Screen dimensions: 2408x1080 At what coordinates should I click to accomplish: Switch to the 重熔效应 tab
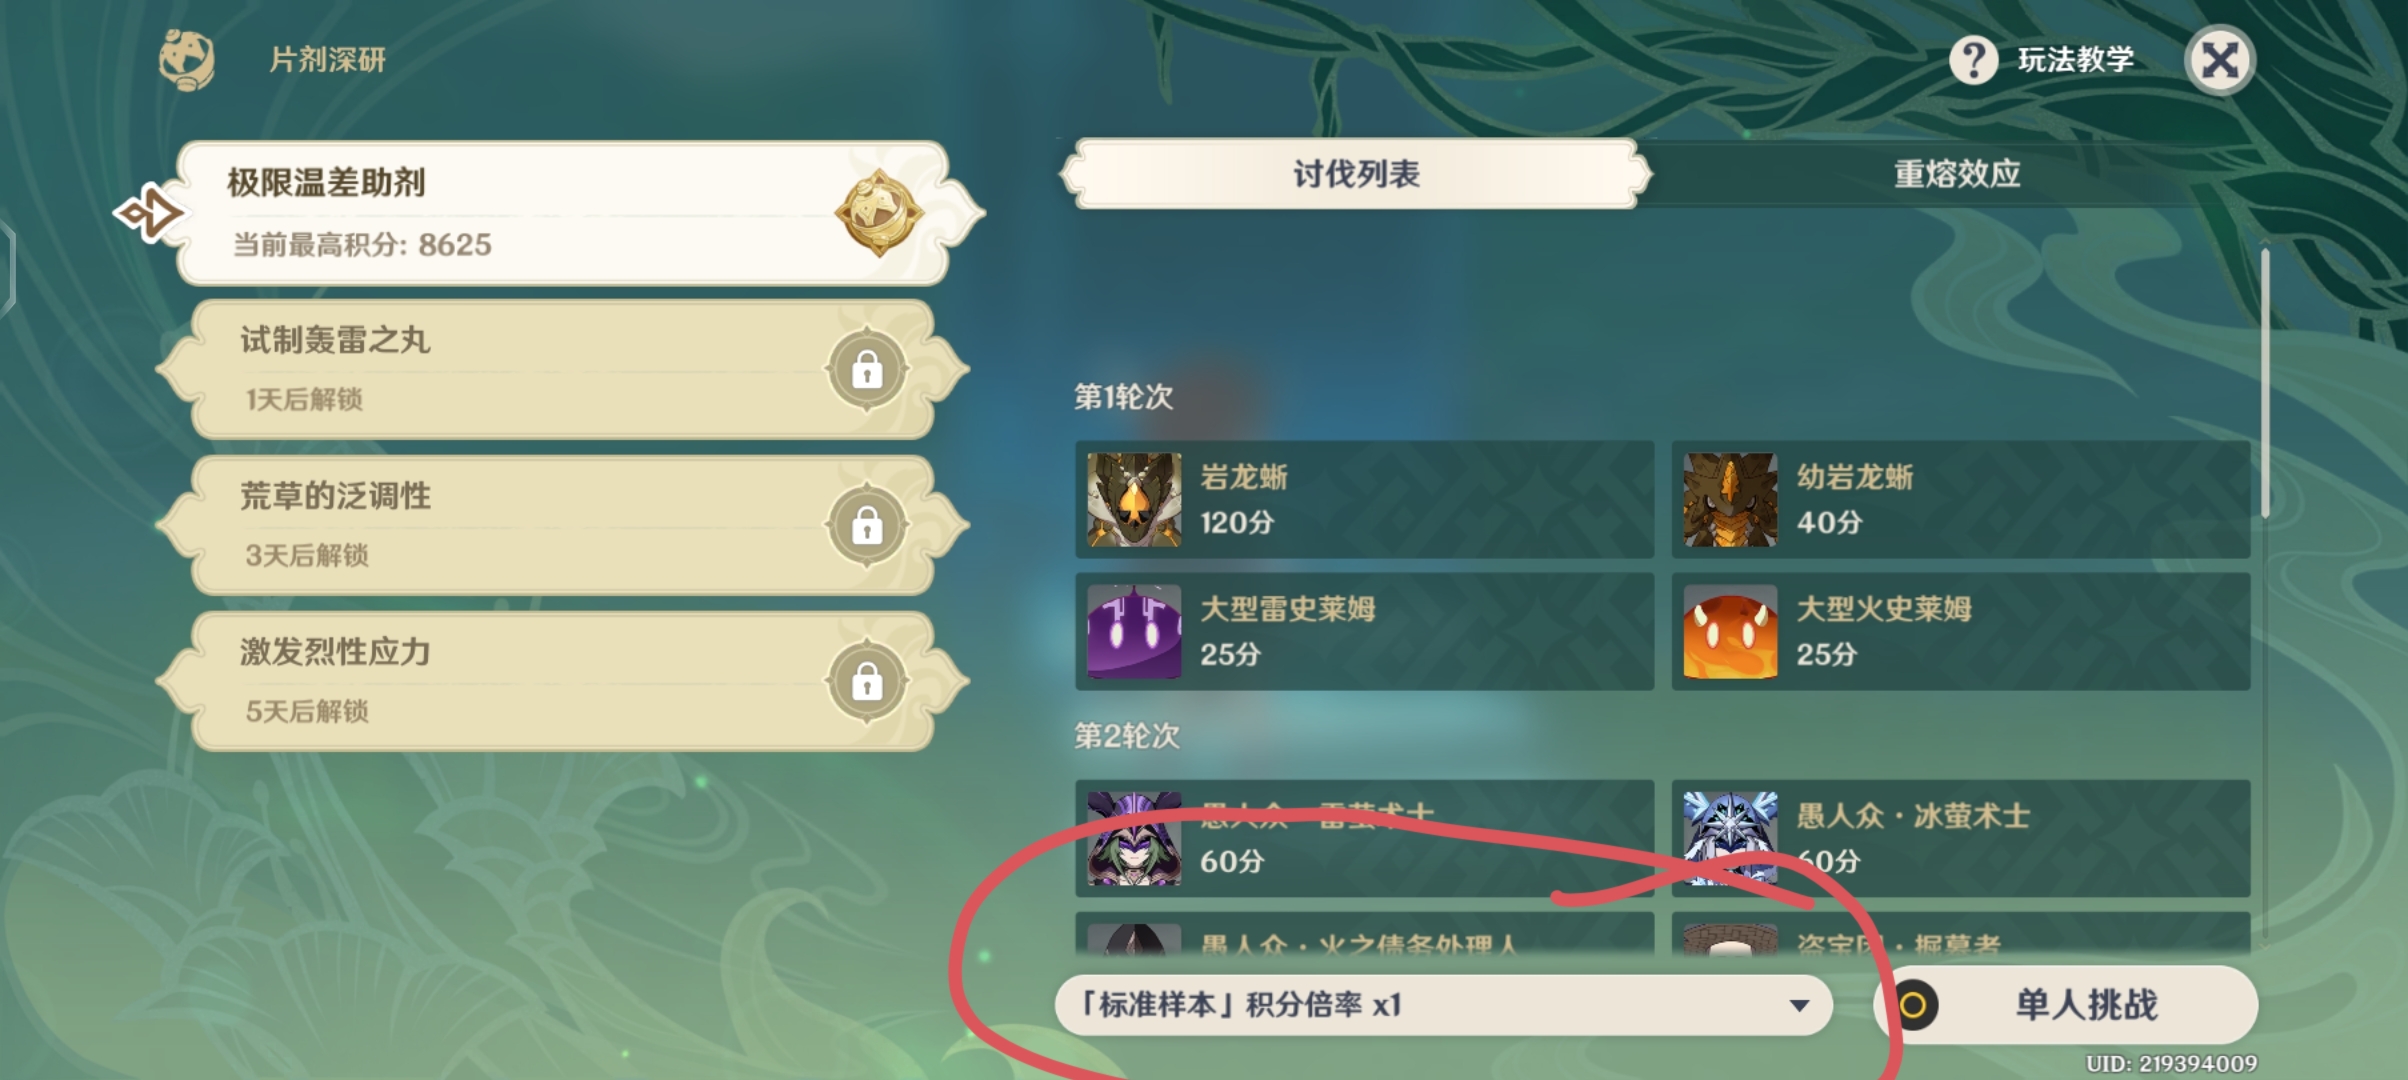point(1956,174)
